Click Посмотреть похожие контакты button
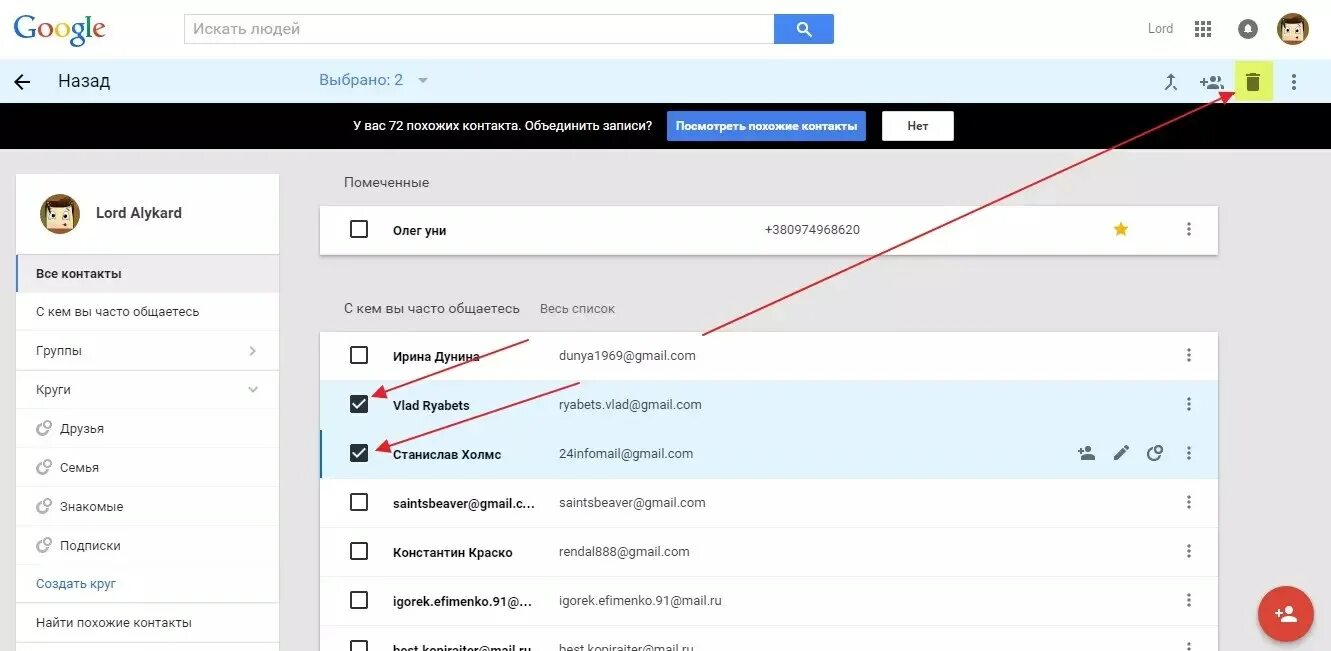 pyautogui.click(x=766, y=126)
